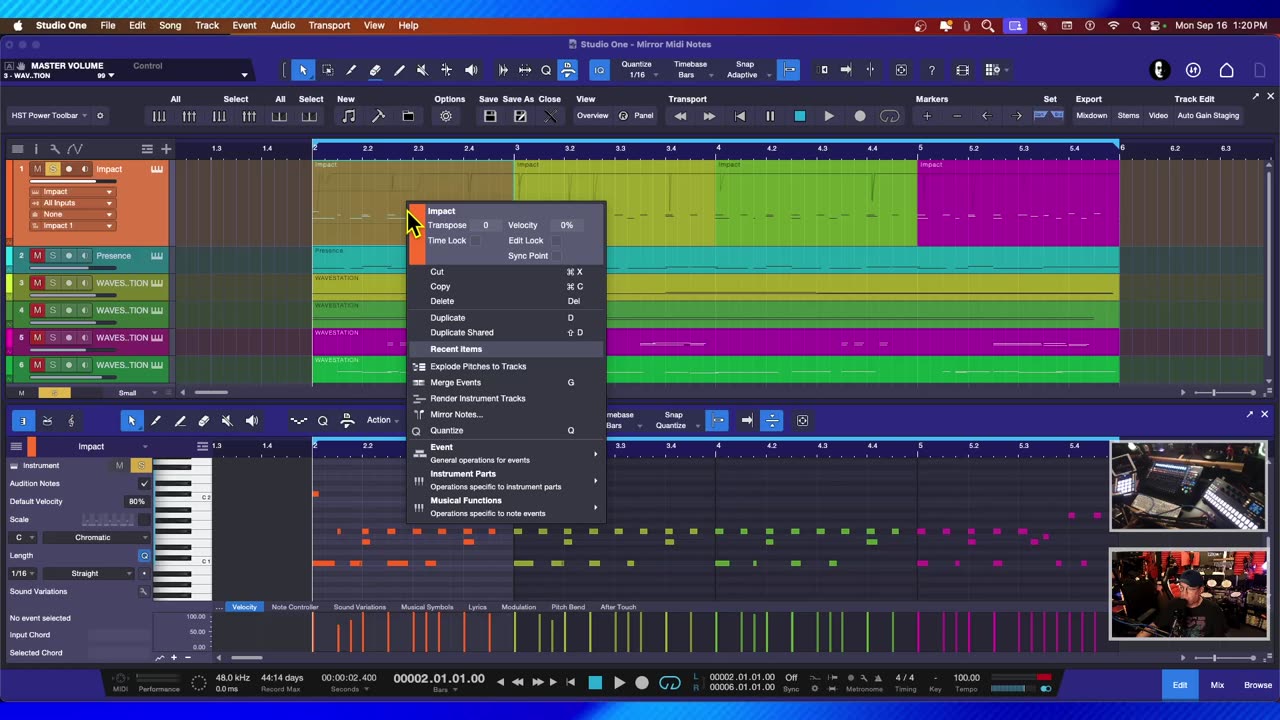The height and width of the screenshot is (720, 1280).
Task: Click the Remove marker minus icon
Action: [957, 116]
